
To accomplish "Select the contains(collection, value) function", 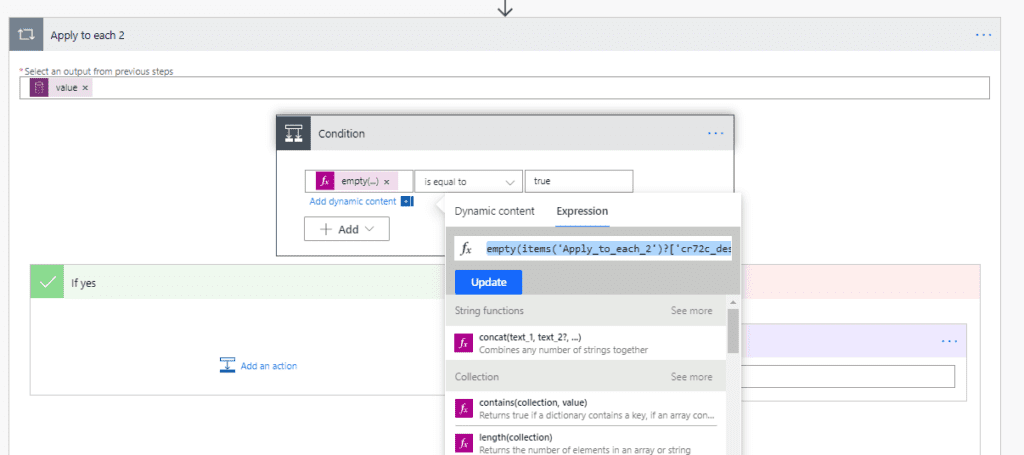I will [x=586, y=409].
